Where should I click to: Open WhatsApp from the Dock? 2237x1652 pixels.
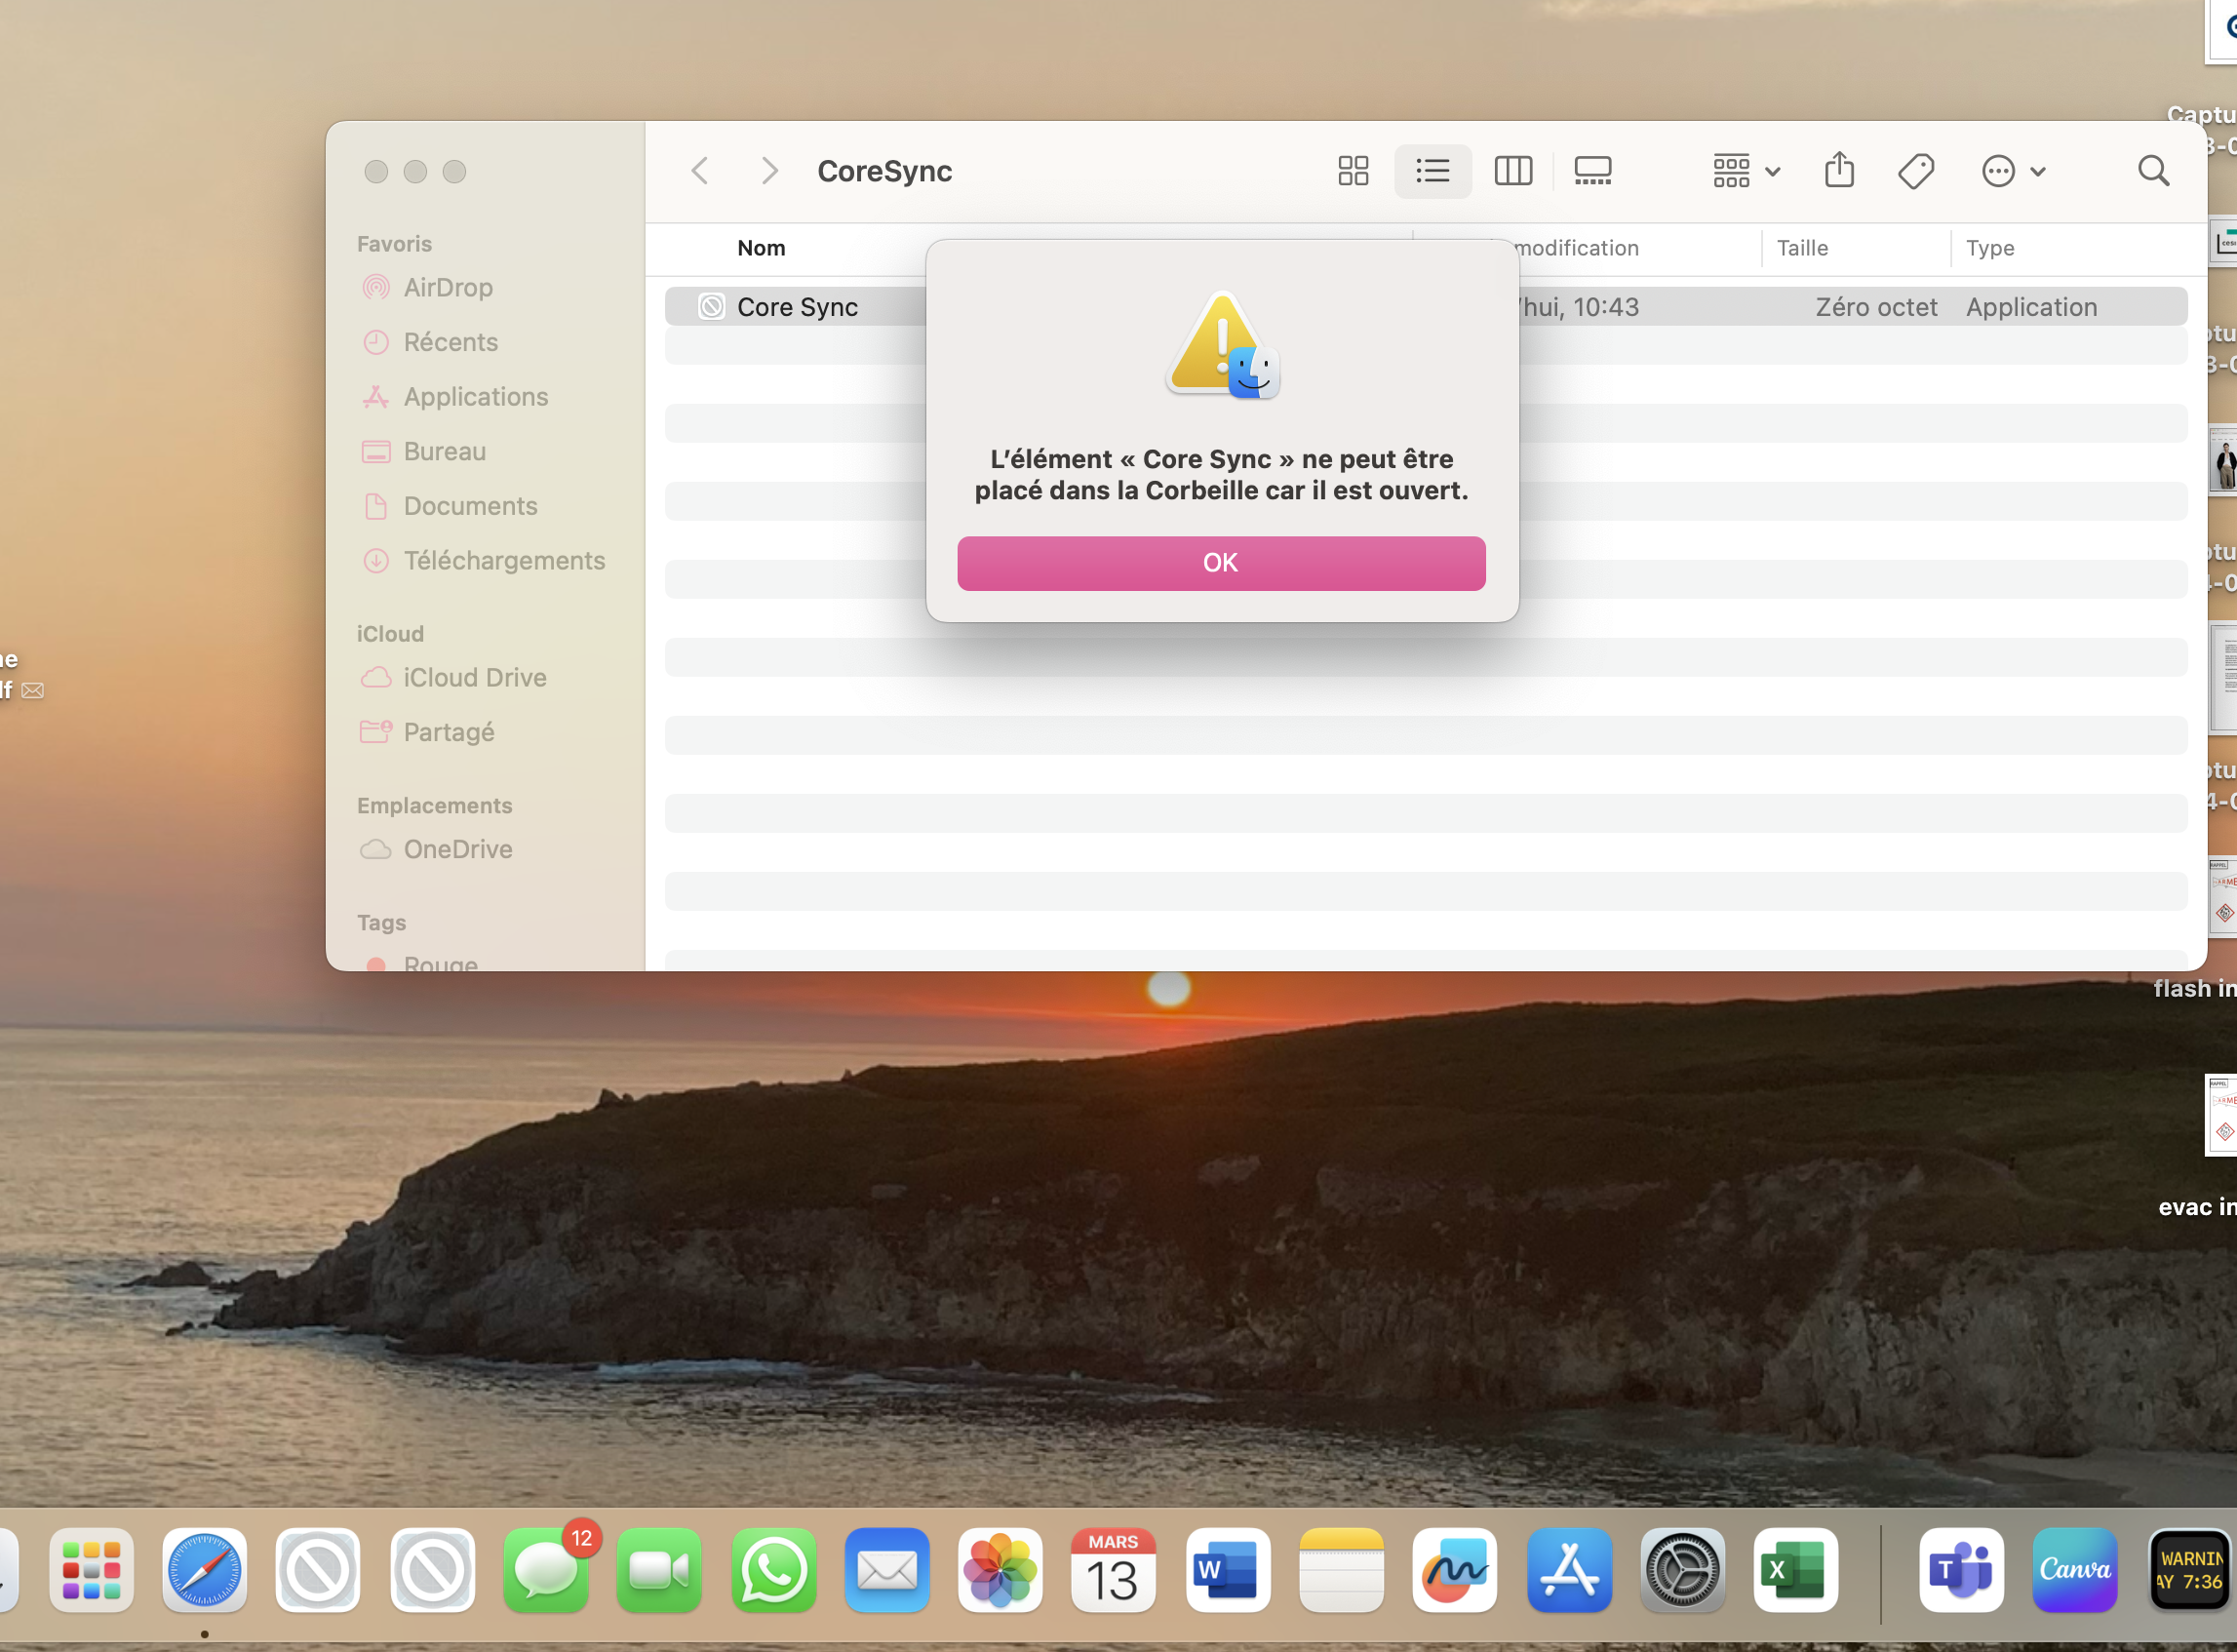(773, 1570)
